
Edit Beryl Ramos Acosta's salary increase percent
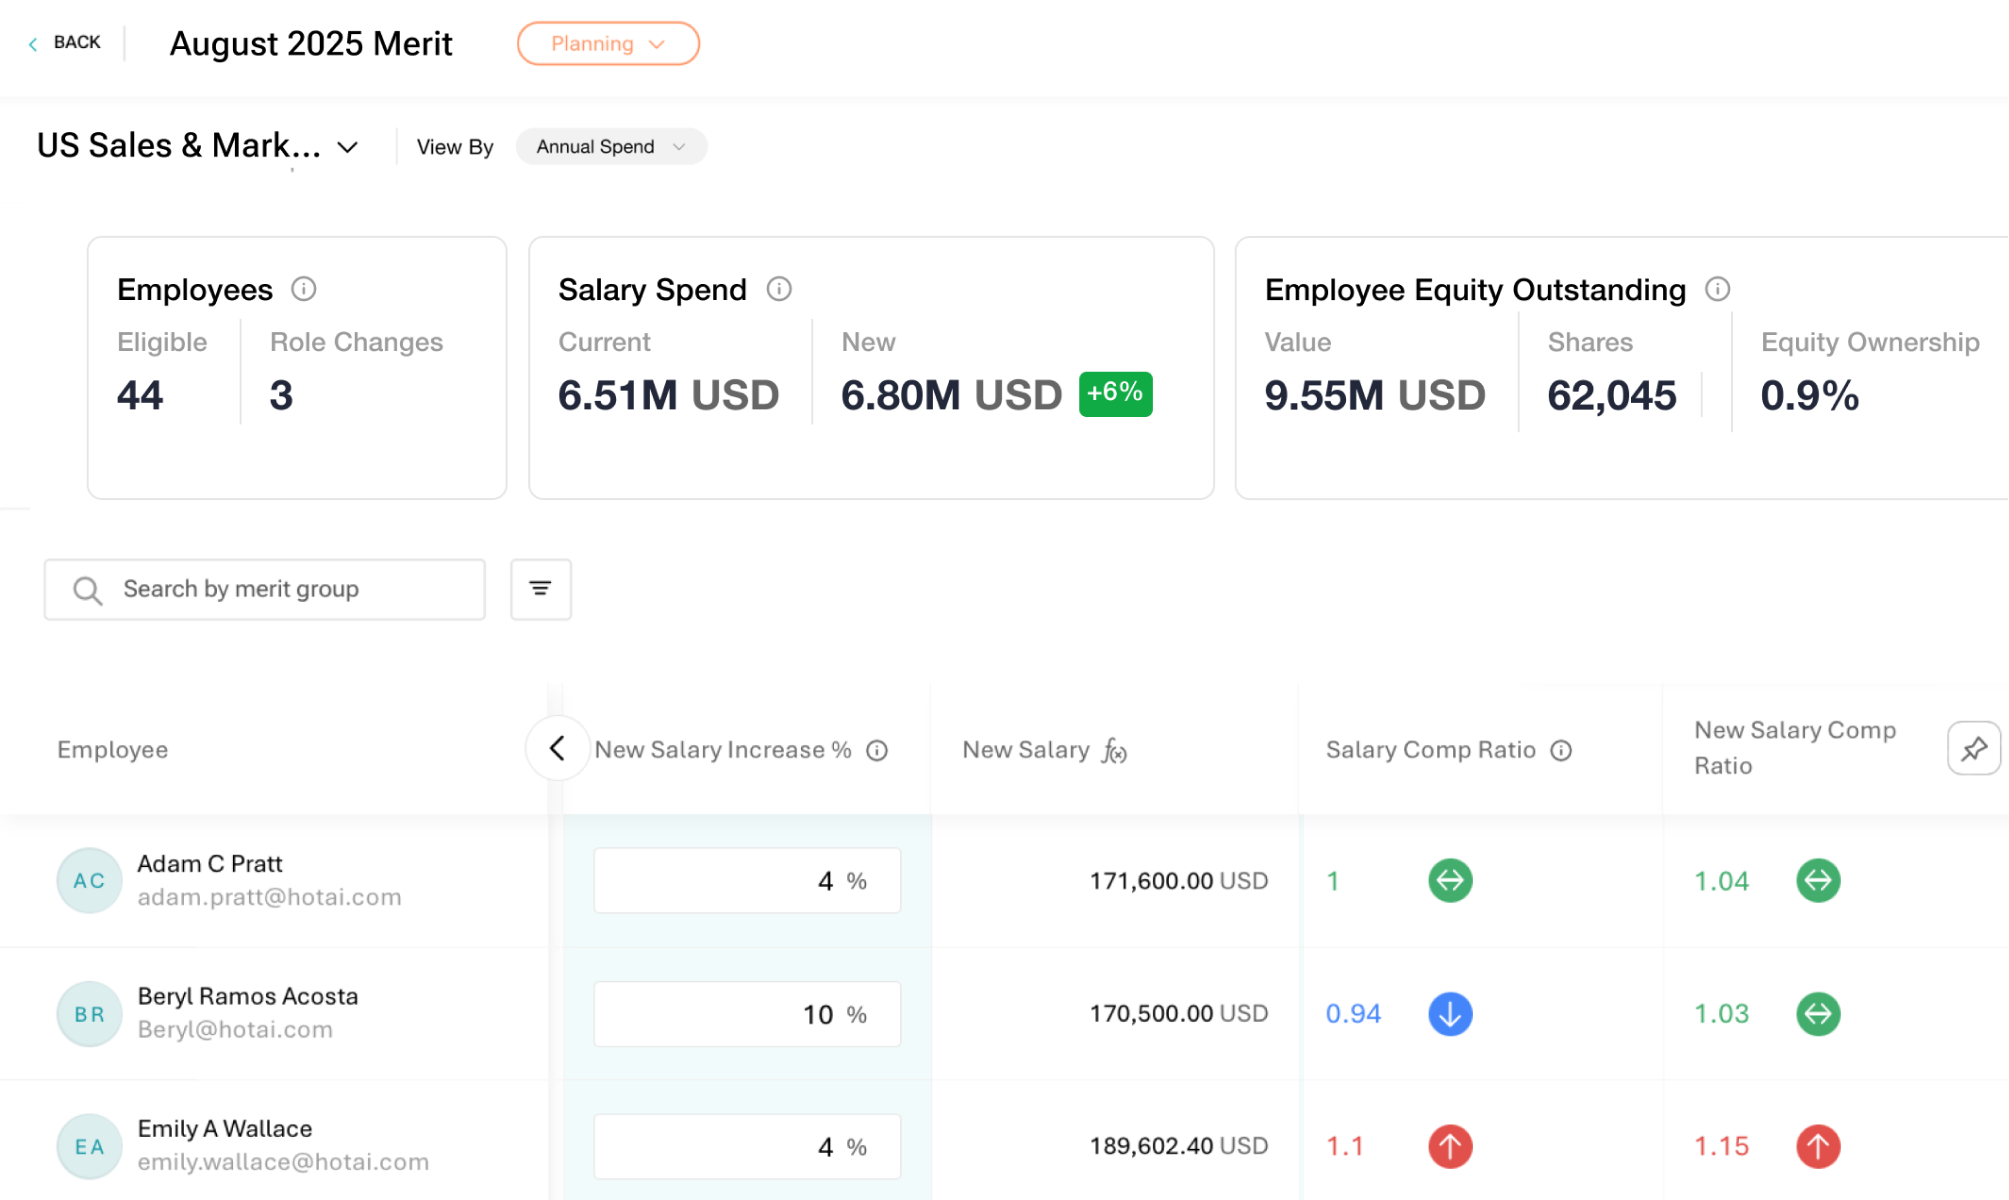point(747,1014)
